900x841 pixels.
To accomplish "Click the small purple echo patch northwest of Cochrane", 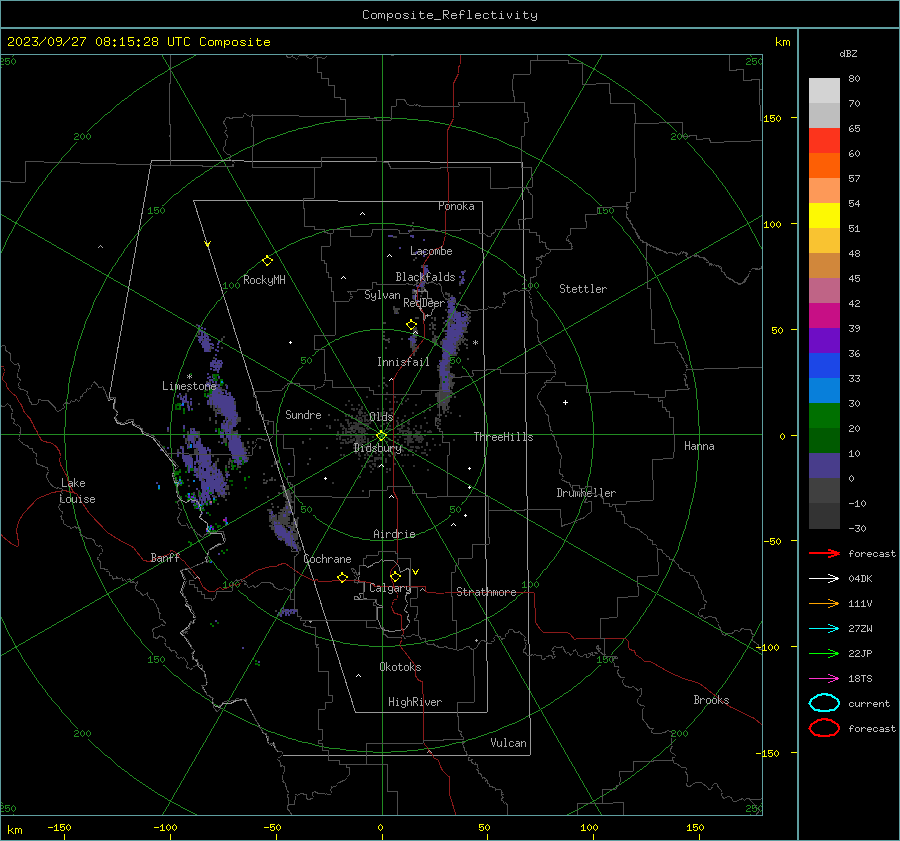I will coord(284,528).
